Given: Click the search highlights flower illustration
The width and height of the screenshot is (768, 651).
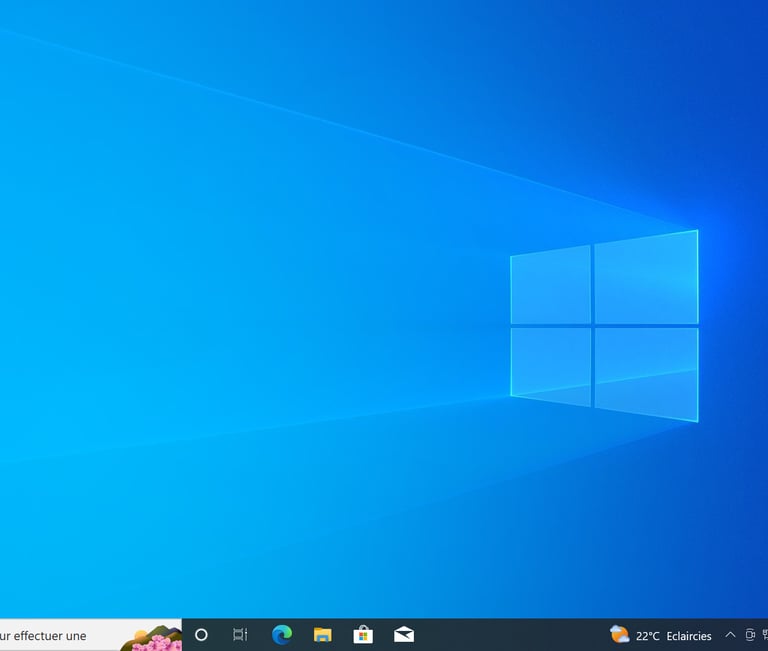Looking at the screenshot, I should coord(151,638).
